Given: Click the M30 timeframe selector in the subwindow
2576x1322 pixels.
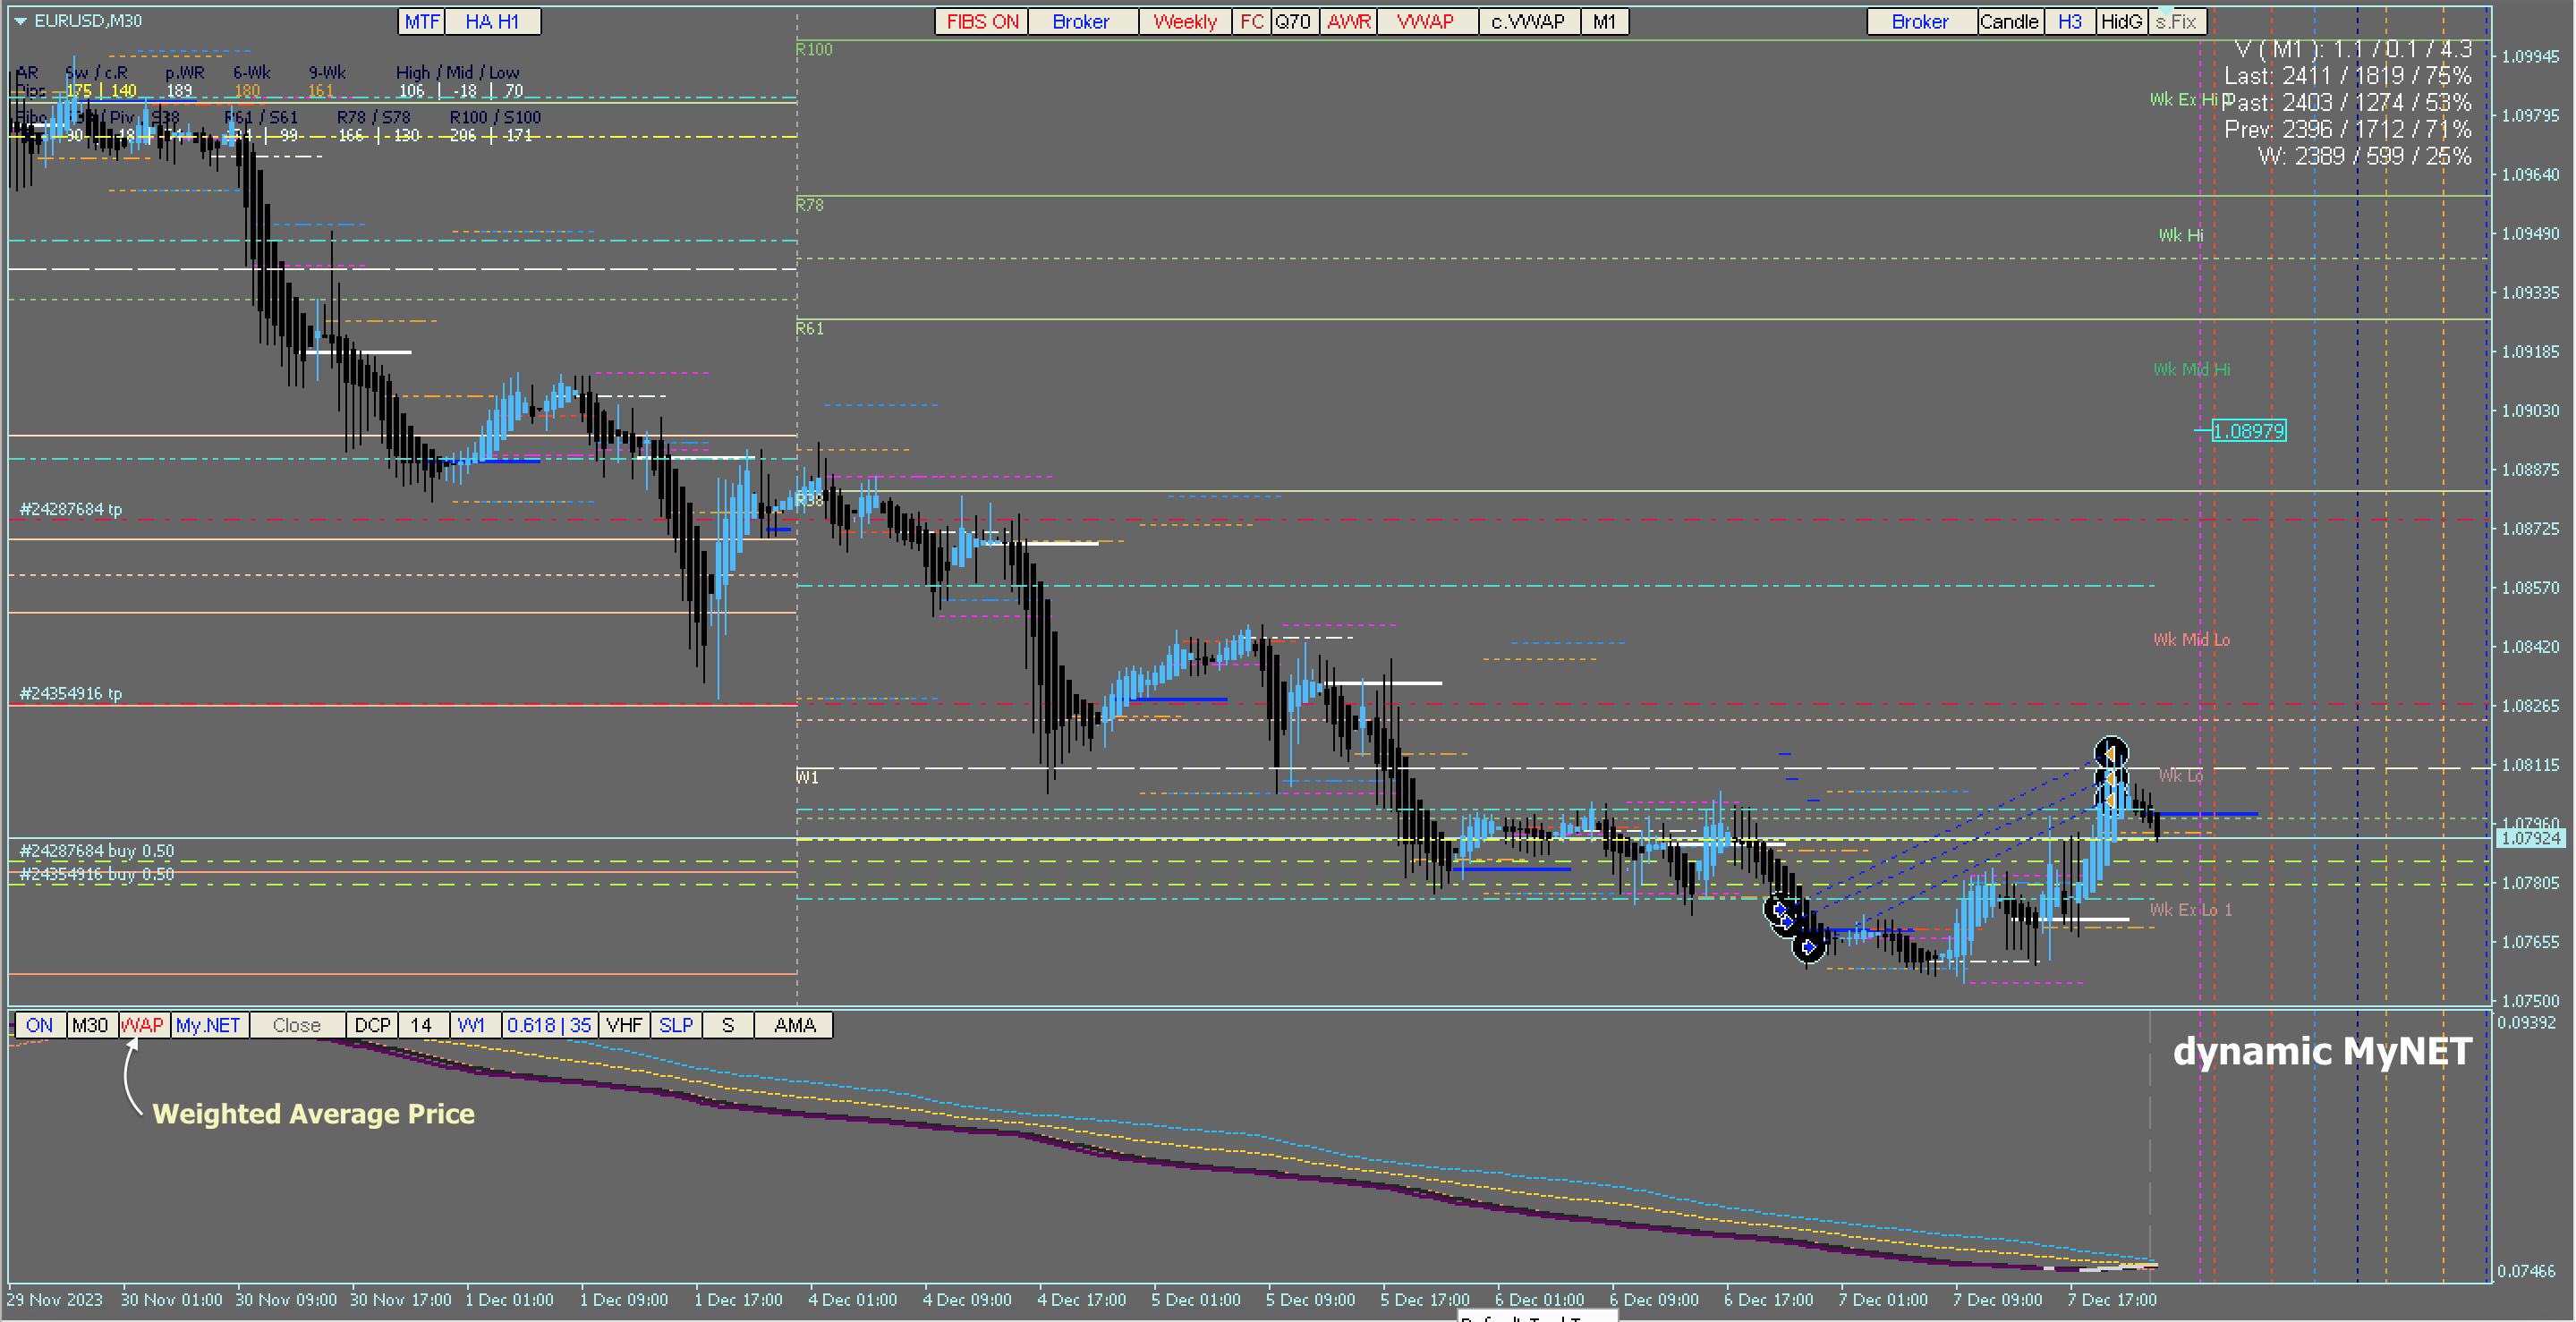Looking at the screenshot, I should [x=90, y=1025].
